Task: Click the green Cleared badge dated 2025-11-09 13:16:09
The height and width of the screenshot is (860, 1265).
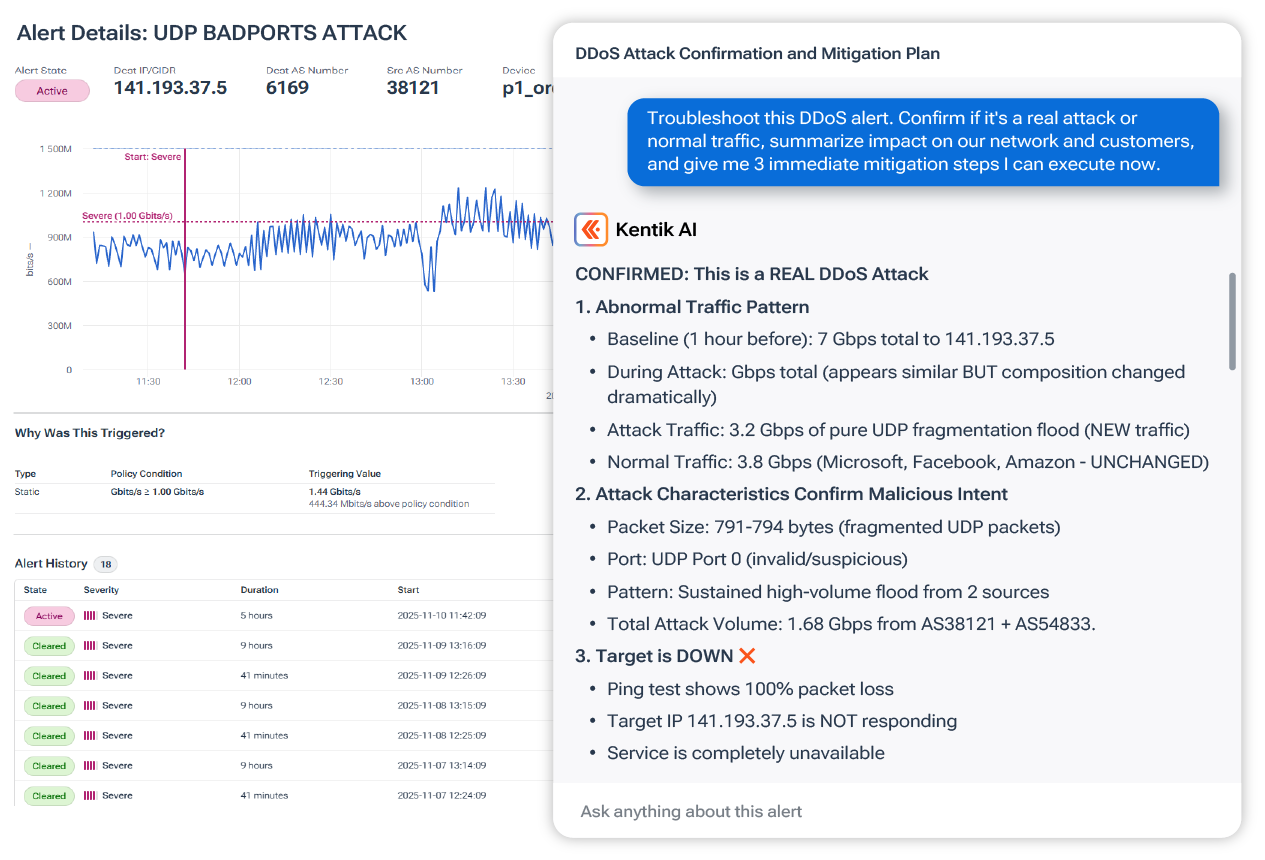Action: tap(48, 646)
